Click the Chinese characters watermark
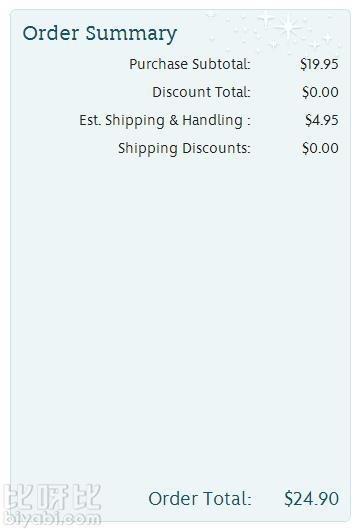360x529 pixels. coord(52,497)
